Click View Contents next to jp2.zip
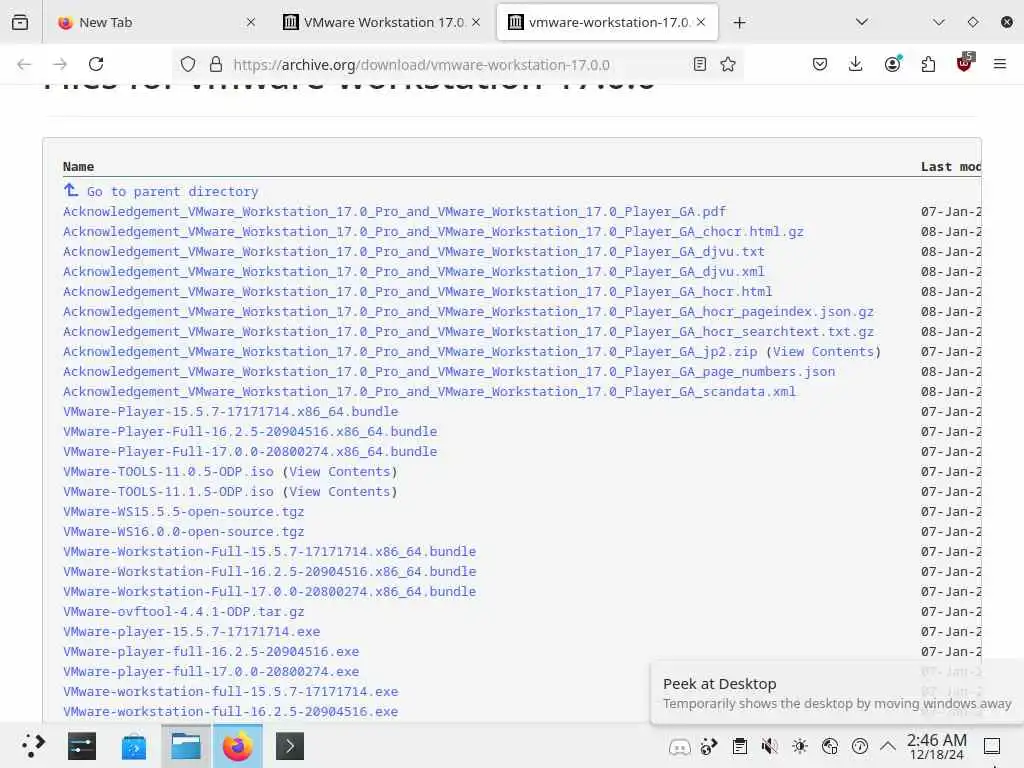 point(824,351)
